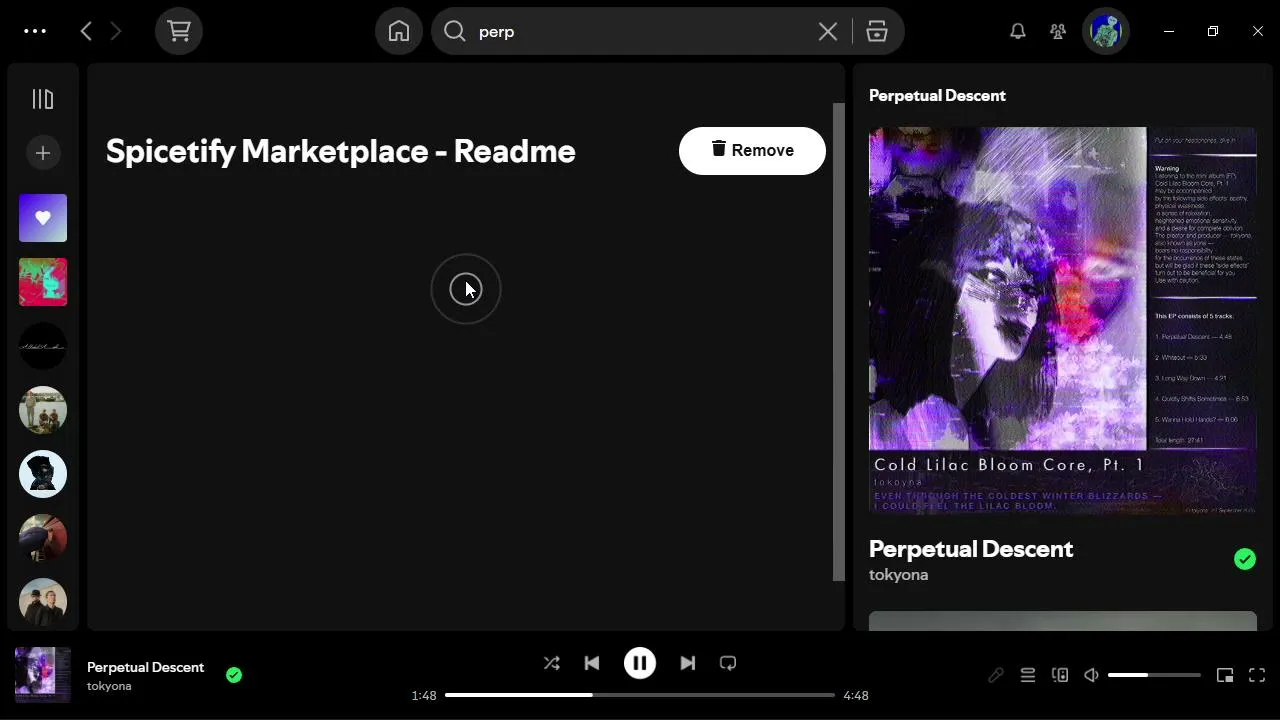Viewport: 1280px width, 720px height.
Task: Toggle repeat mode
Action: [x=728, y=663]
